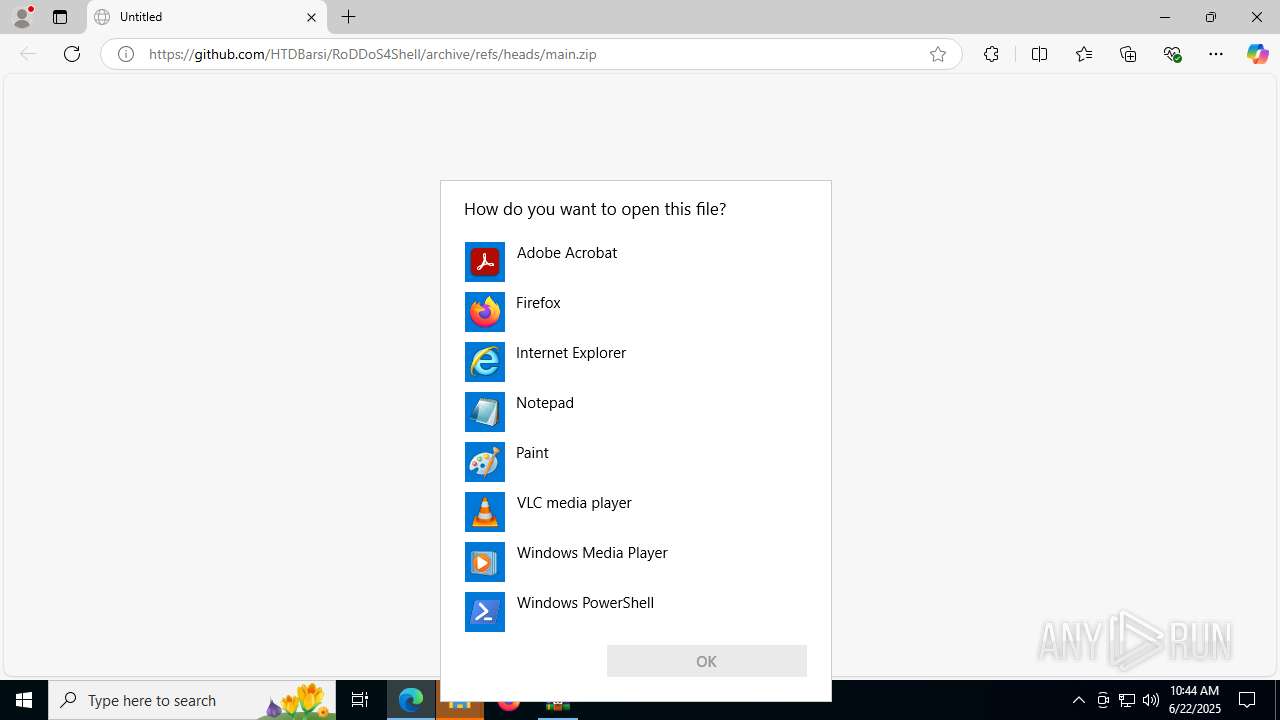The width and height of the screenshot is (1280, 720).
Task: Open Settings and more ellipsis menu
Action: point(1216,54)
